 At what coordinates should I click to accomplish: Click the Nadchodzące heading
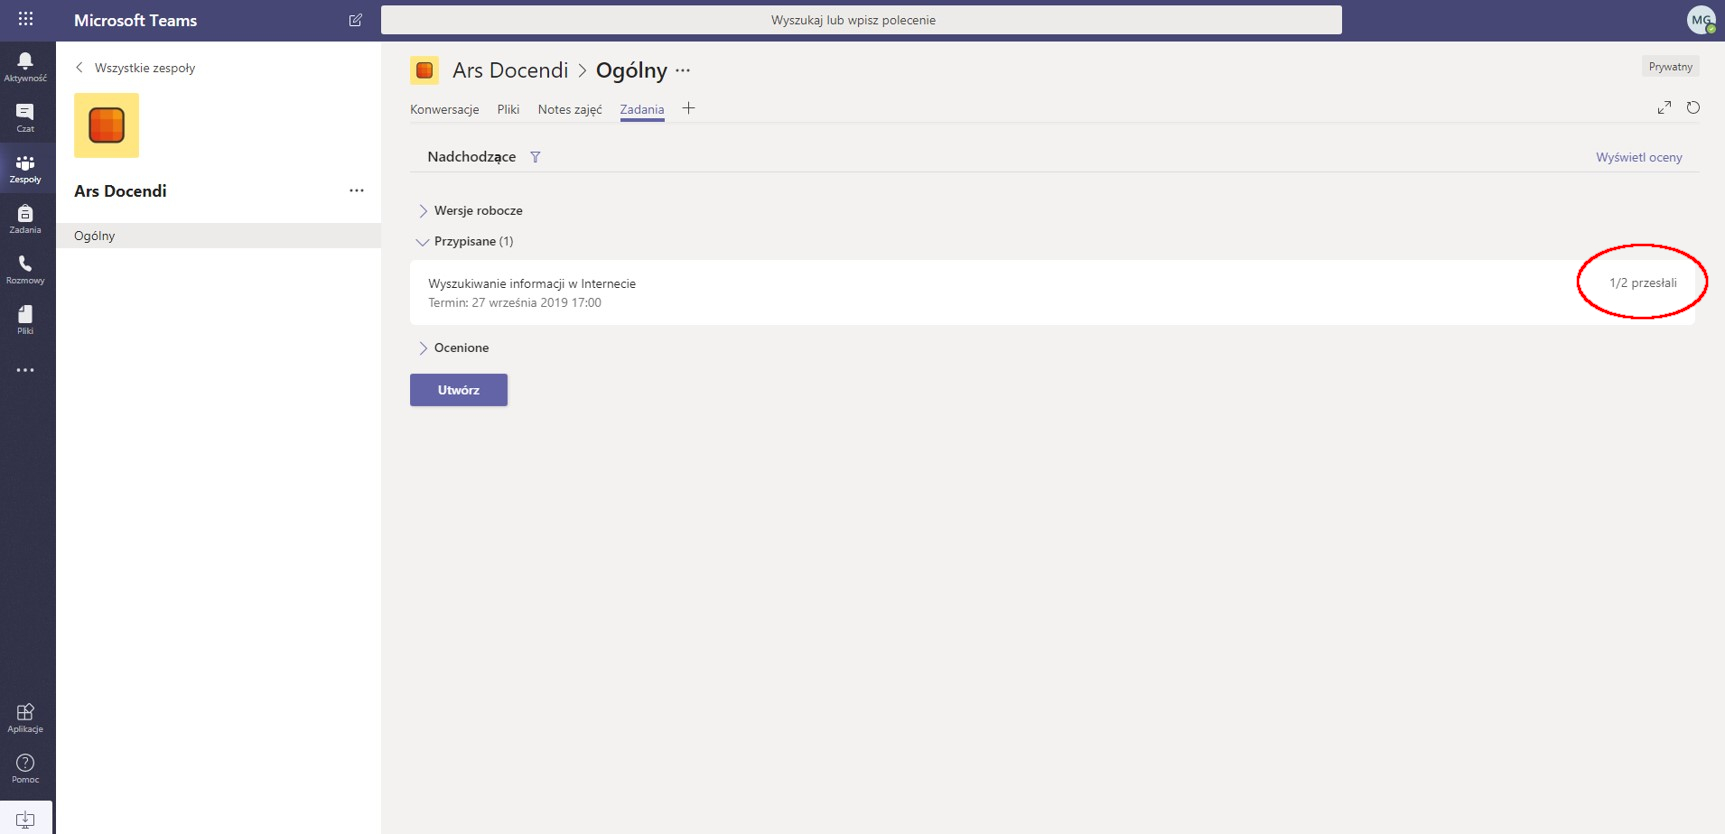pyautogui.click(x=472, y=157)
